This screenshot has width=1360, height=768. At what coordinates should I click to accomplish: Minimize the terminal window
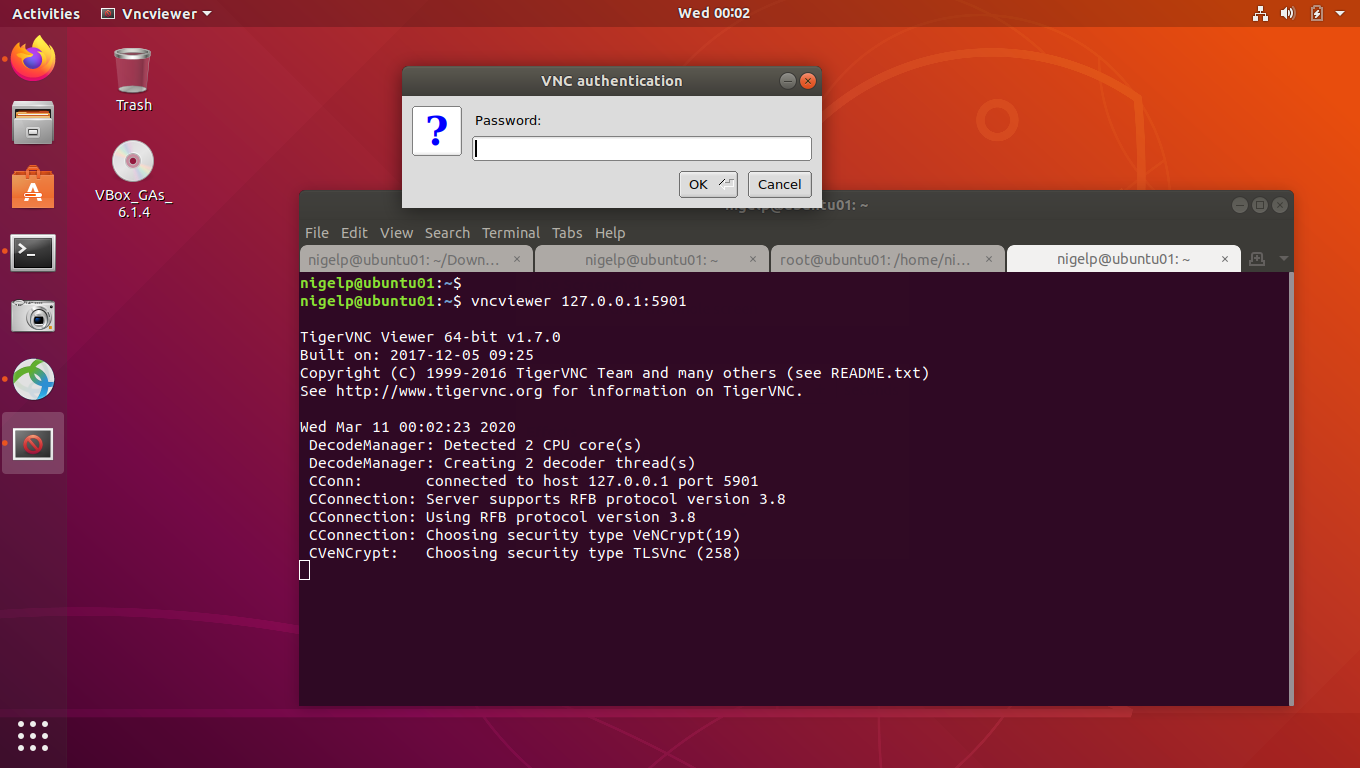pos(1240,205)
